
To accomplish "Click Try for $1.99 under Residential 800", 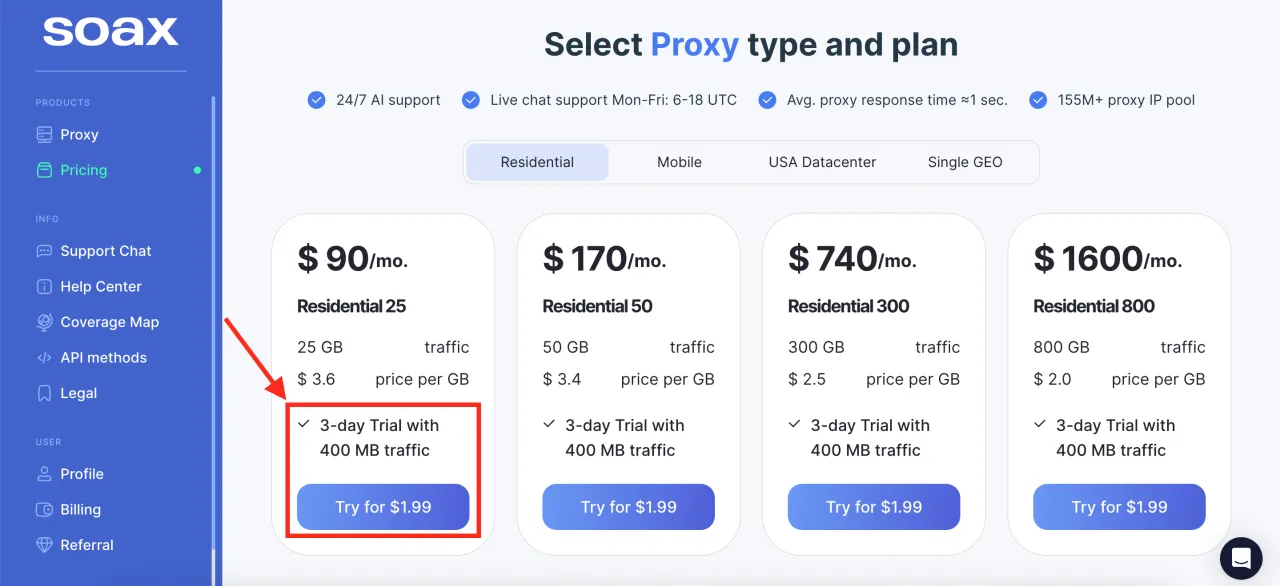I will [1119, 507].
